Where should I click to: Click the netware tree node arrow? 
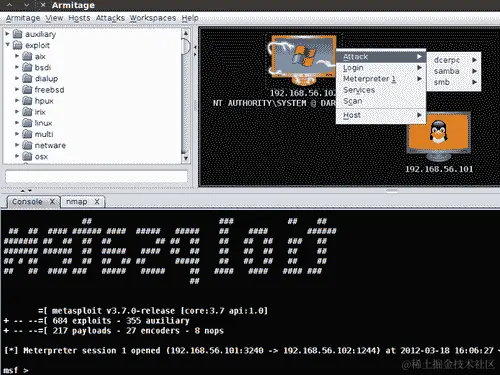point(17,145)
